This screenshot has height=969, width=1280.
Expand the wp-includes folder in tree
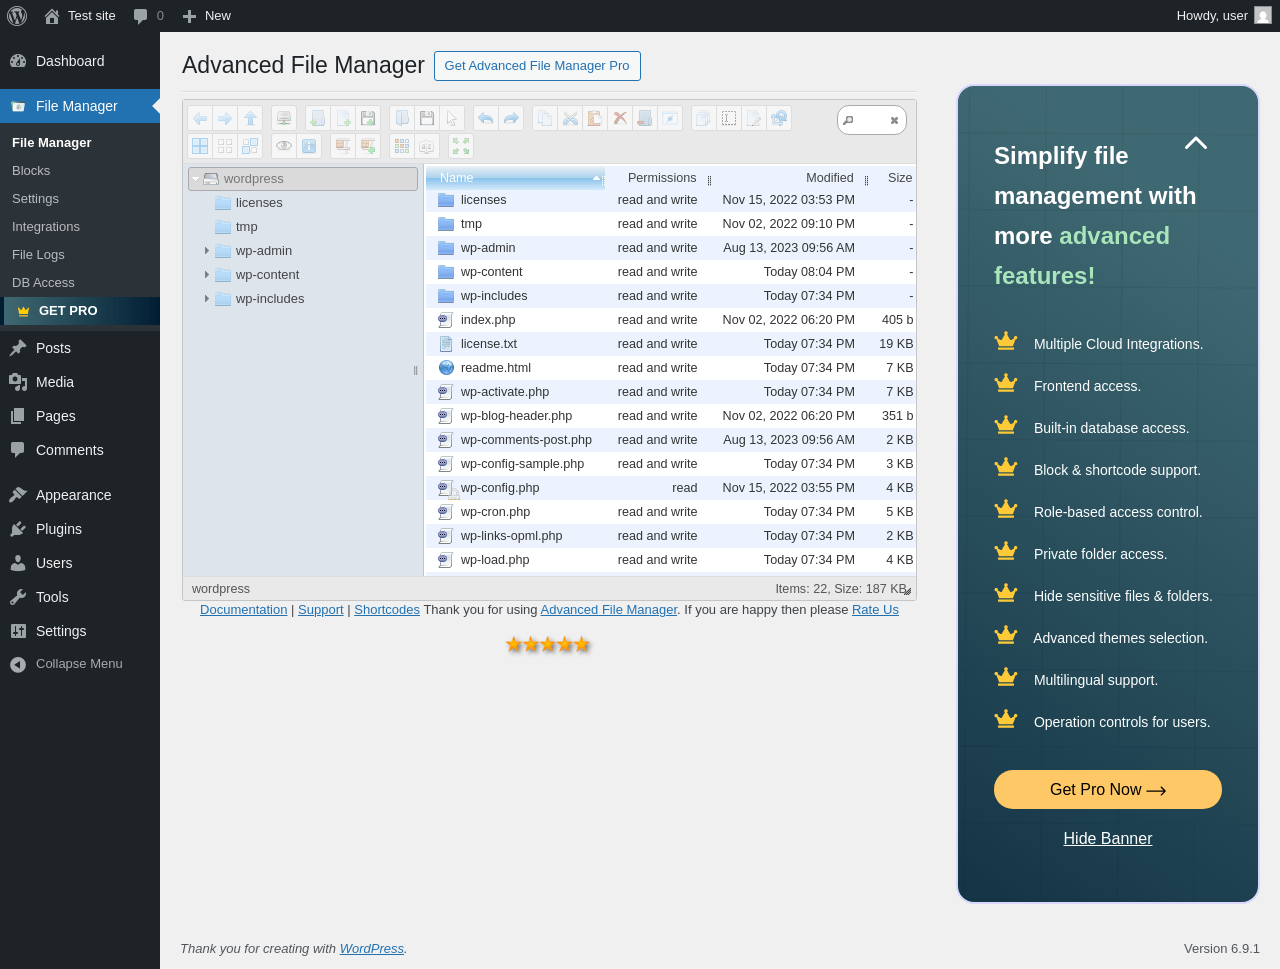click(x=207, y=299)
